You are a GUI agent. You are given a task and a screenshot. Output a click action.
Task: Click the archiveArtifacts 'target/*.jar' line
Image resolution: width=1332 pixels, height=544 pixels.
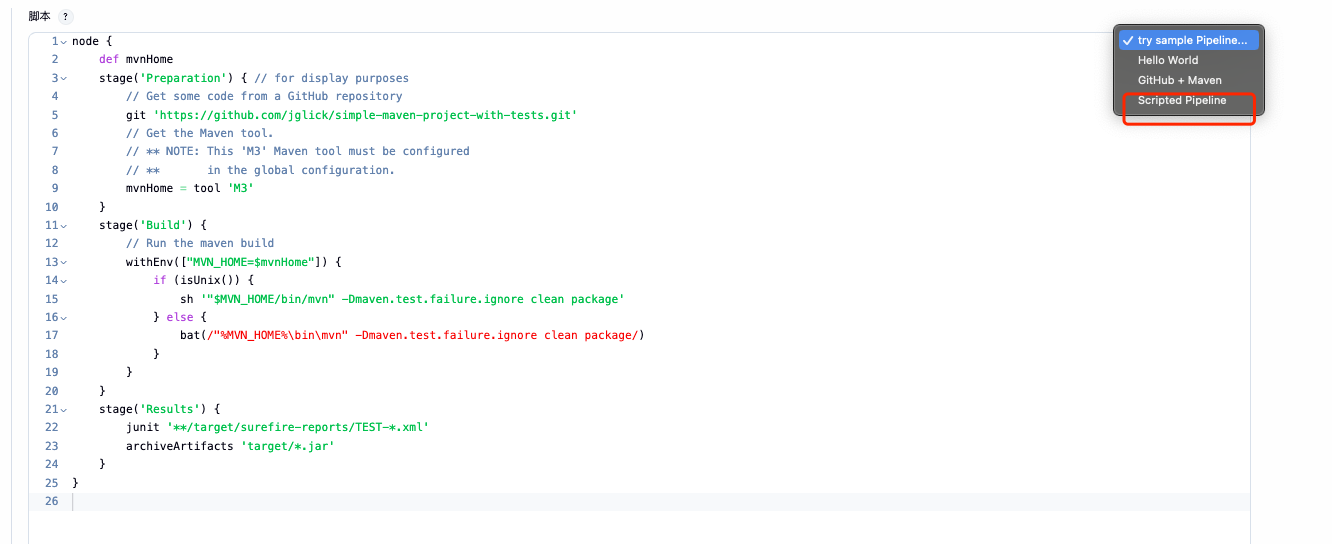pos(230,445)
